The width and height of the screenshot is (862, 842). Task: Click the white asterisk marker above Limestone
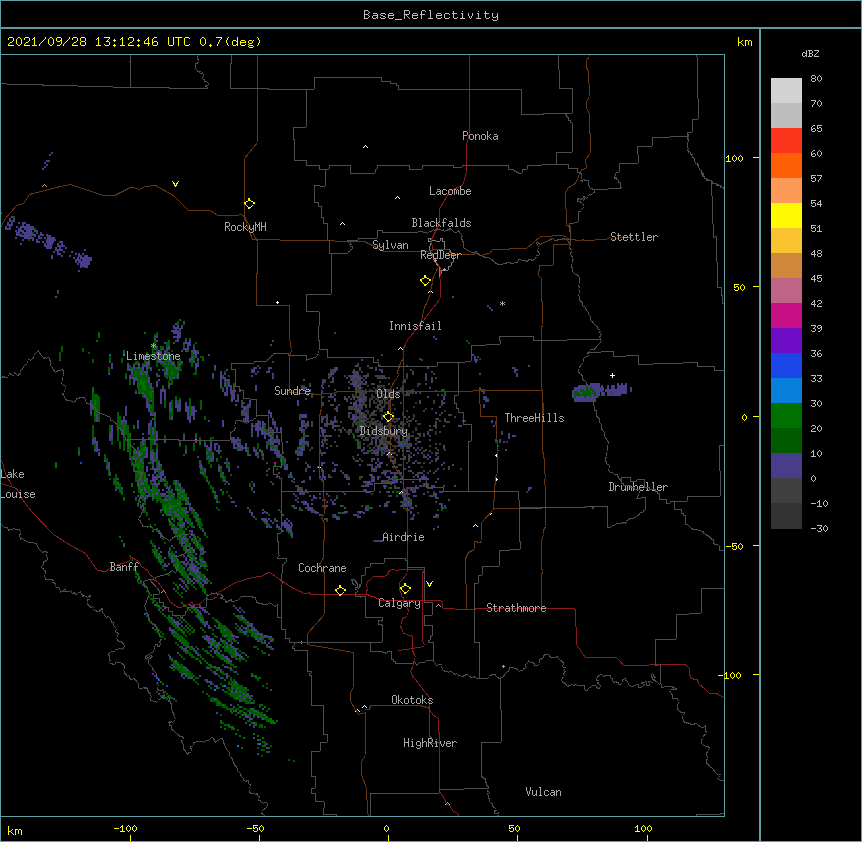coord(154,346)
